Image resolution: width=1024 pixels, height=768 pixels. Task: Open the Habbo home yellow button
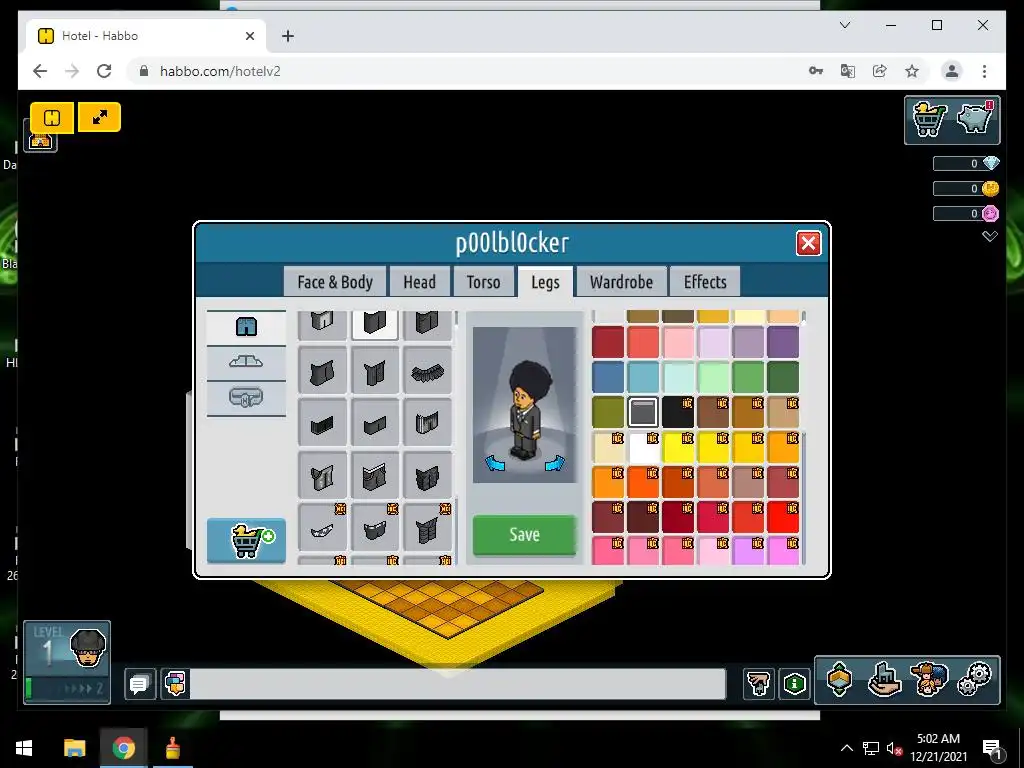click(52, 118)
